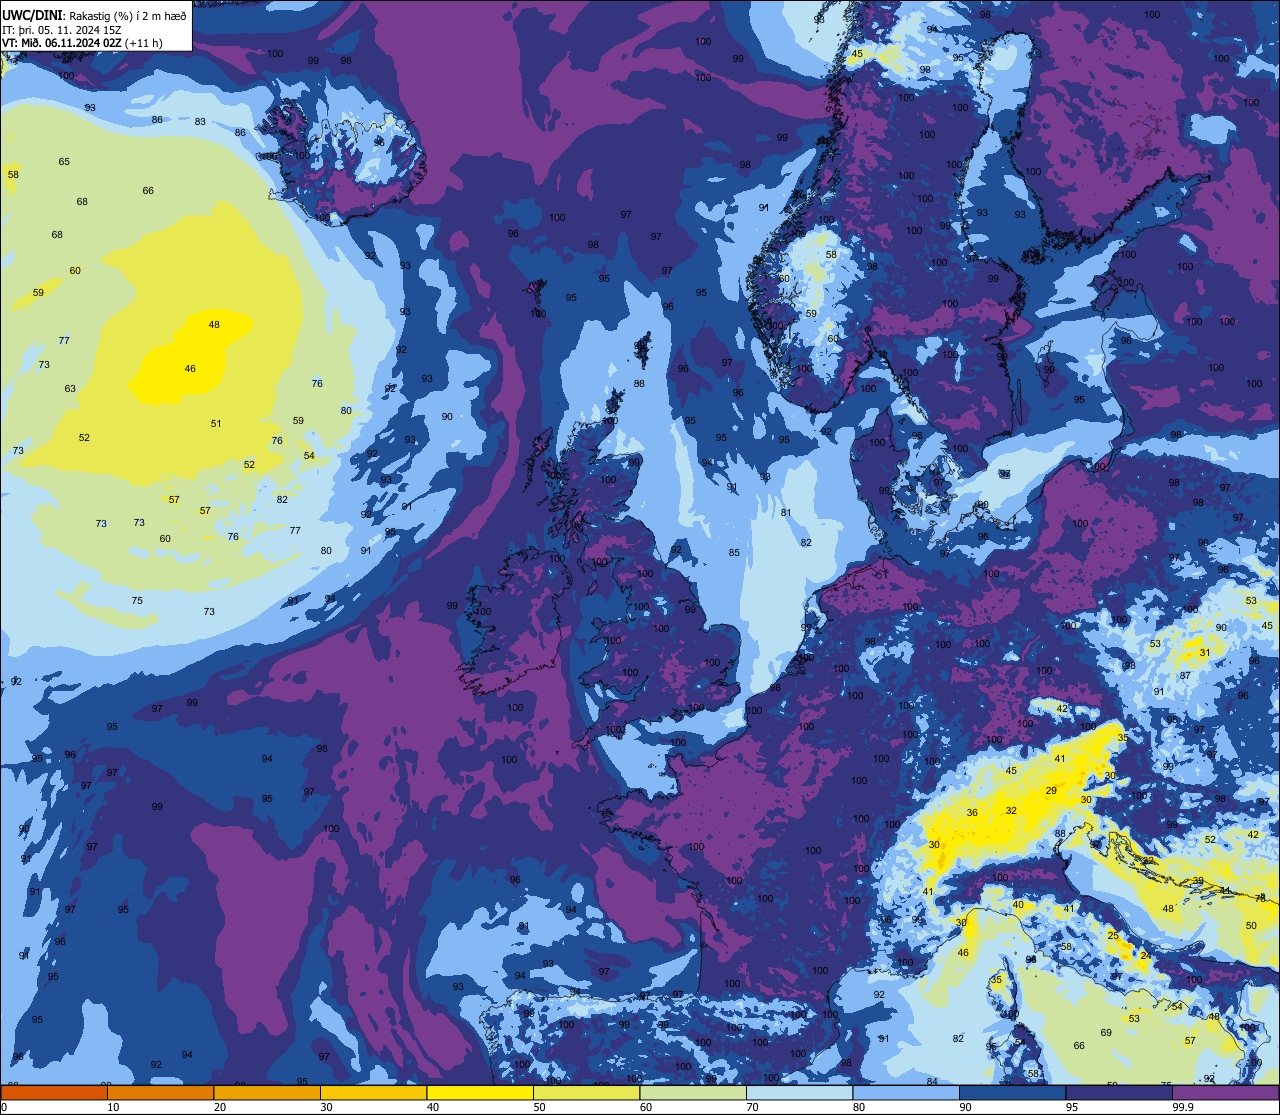Click the map humidity value '31'
Viewport: 1280px width, 1115px height.
click(1205, 653)
